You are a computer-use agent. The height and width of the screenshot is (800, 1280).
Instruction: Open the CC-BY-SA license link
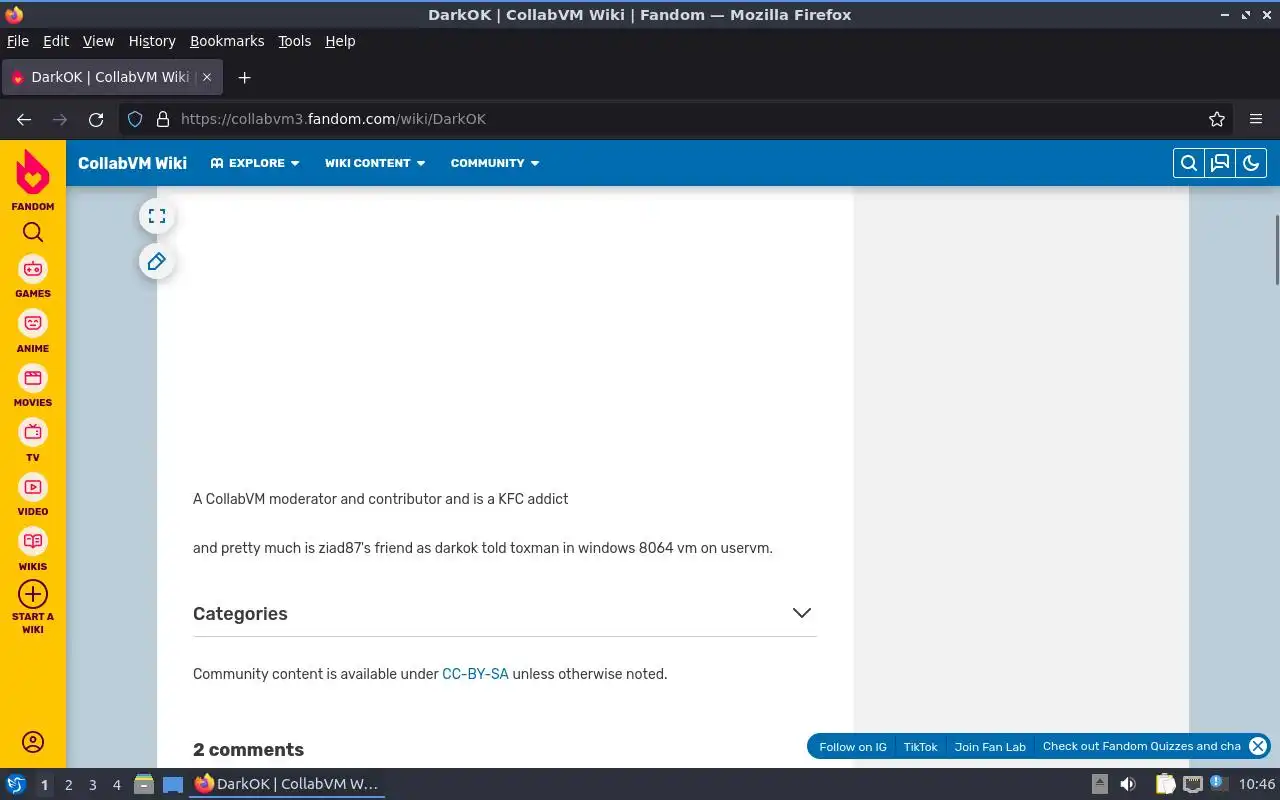coord(475,674)
